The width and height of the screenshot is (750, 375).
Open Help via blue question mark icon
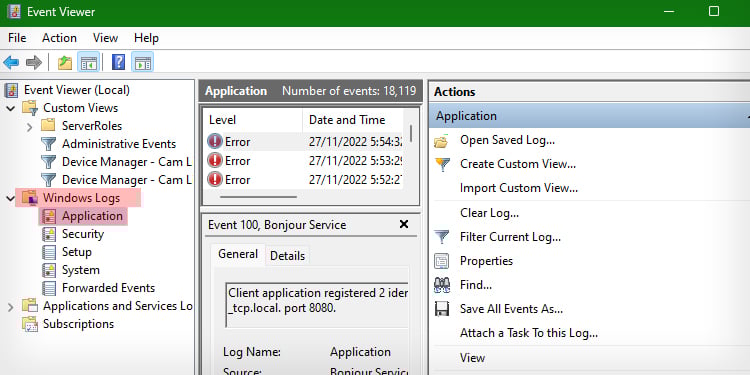point(118,63)
